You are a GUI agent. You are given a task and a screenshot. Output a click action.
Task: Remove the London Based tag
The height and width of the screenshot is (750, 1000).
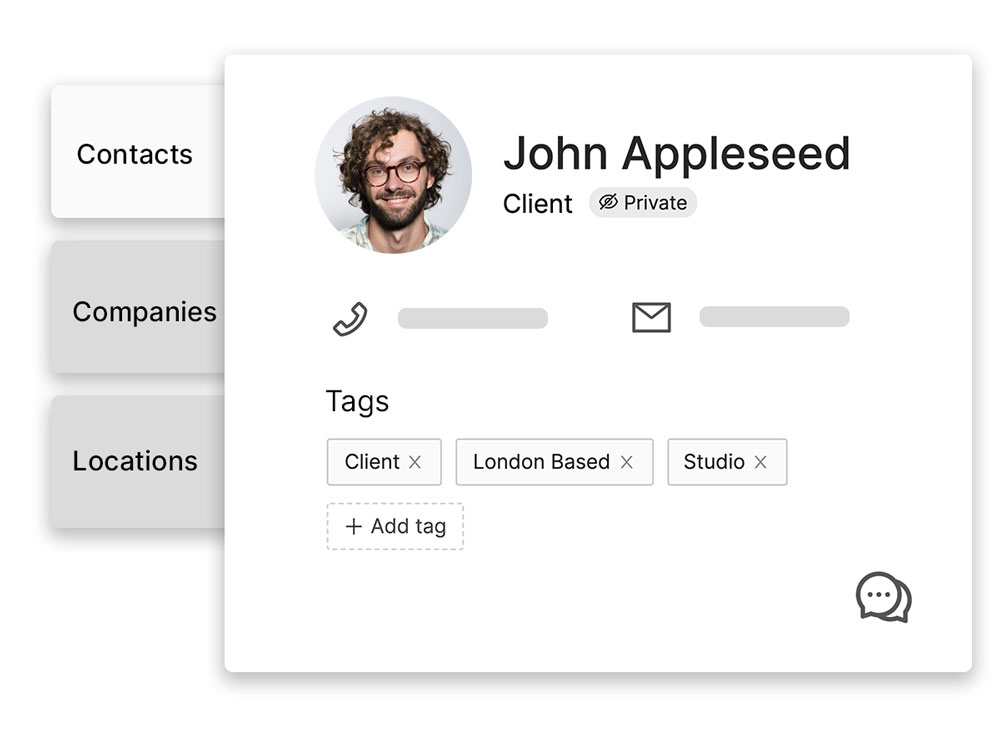626,462
